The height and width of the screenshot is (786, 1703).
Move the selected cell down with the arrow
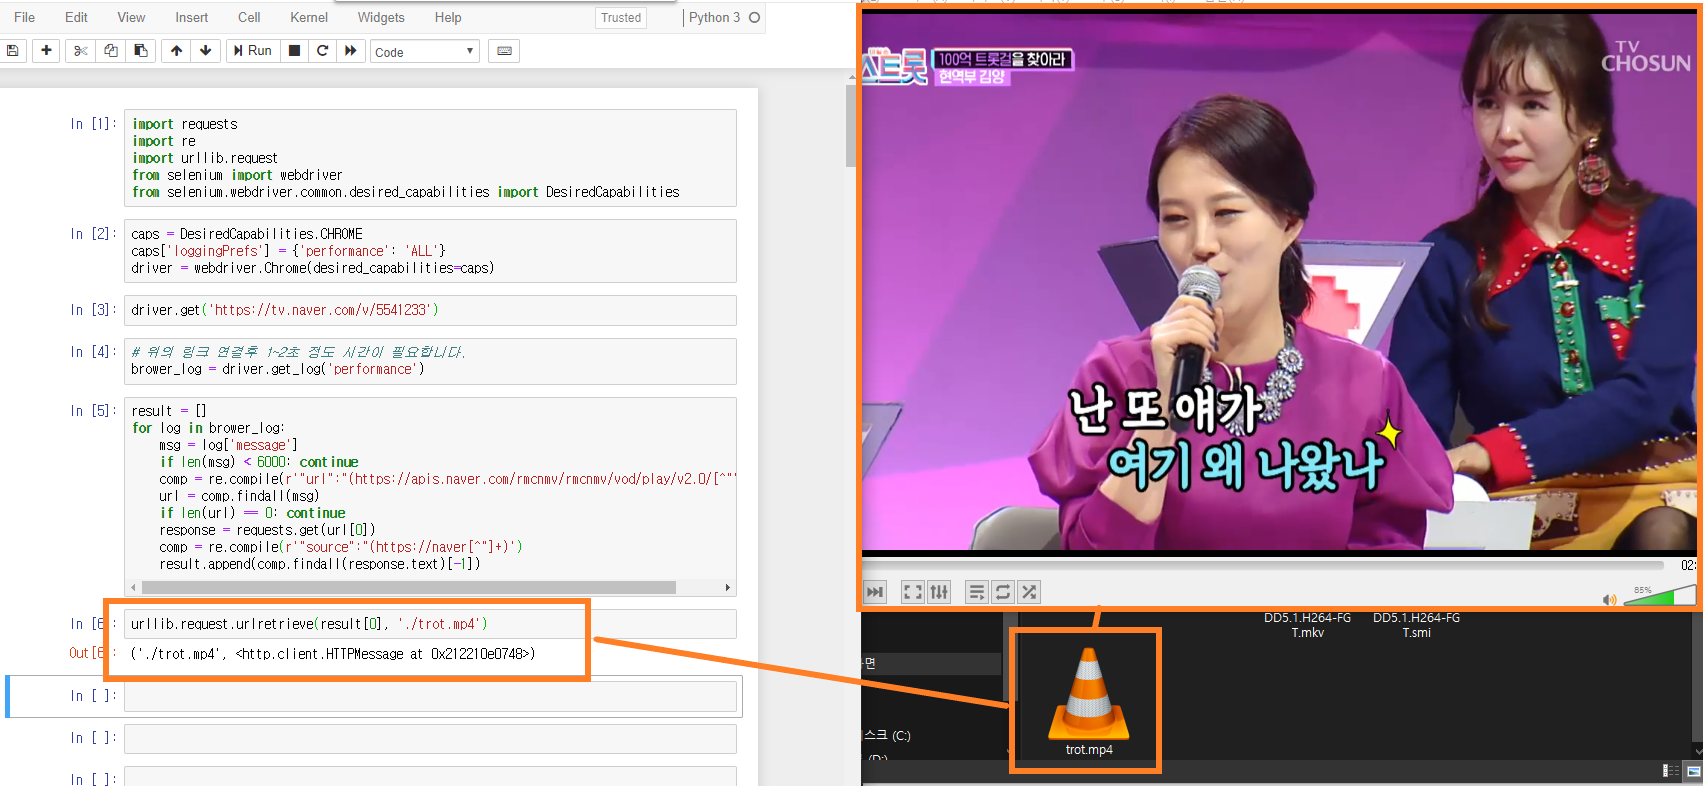(206, 51)
